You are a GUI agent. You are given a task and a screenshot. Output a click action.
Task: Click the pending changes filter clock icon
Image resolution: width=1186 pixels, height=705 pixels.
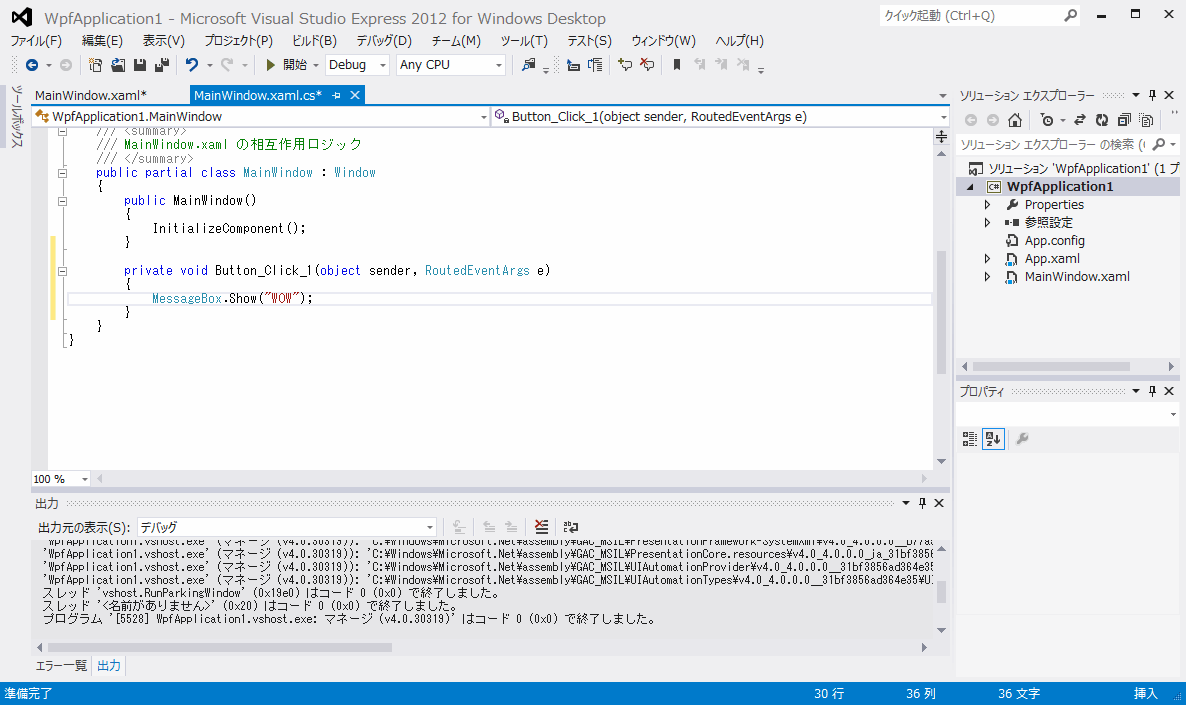click(1047, 120)
